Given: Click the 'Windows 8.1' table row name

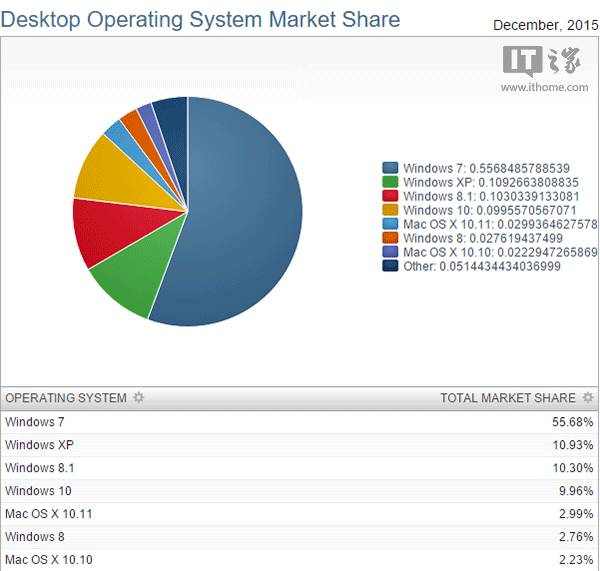Looking at the screenshot, I should coord(40,468).
